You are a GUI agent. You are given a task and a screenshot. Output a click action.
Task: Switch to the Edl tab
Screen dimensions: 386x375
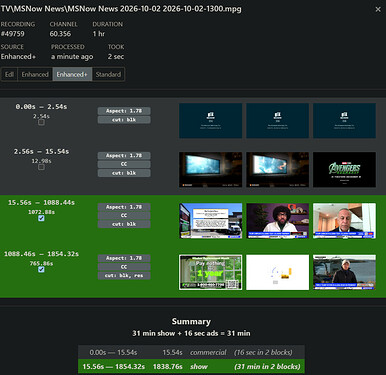tap(9, 74)
